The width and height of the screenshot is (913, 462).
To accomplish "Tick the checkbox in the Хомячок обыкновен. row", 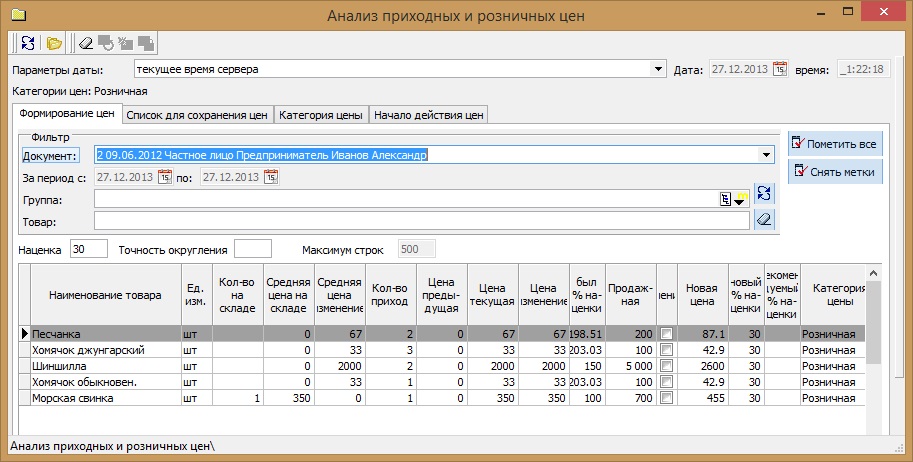I will point(667,382).
